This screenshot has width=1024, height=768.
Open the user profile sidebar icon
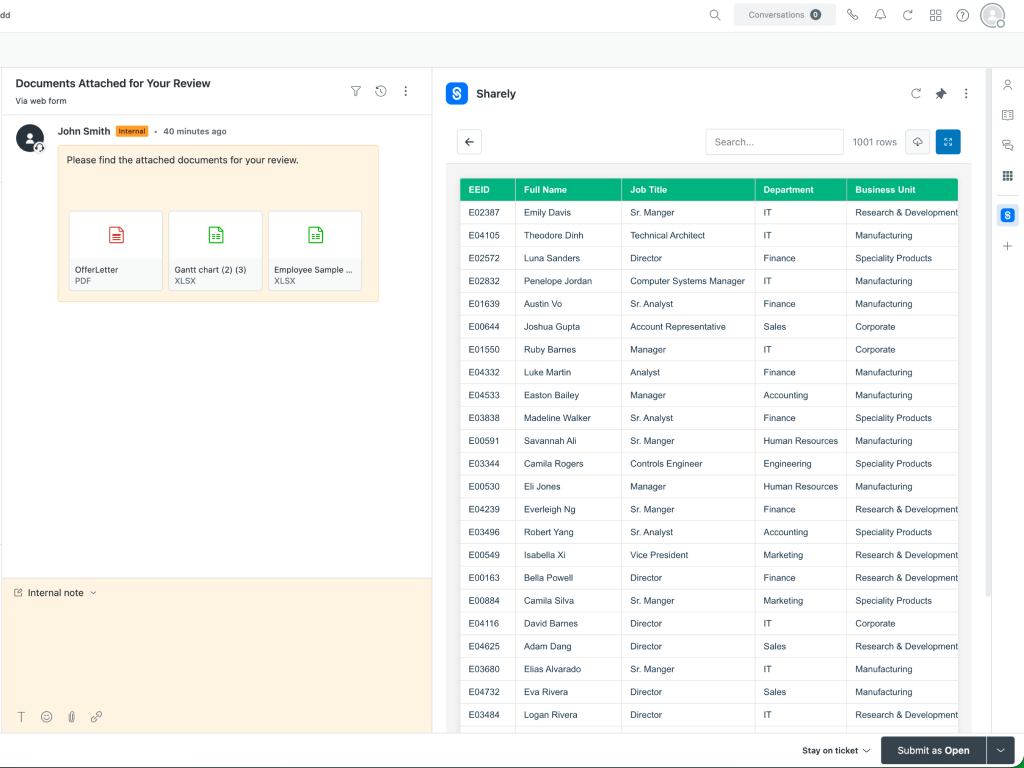click(1007, 85)
